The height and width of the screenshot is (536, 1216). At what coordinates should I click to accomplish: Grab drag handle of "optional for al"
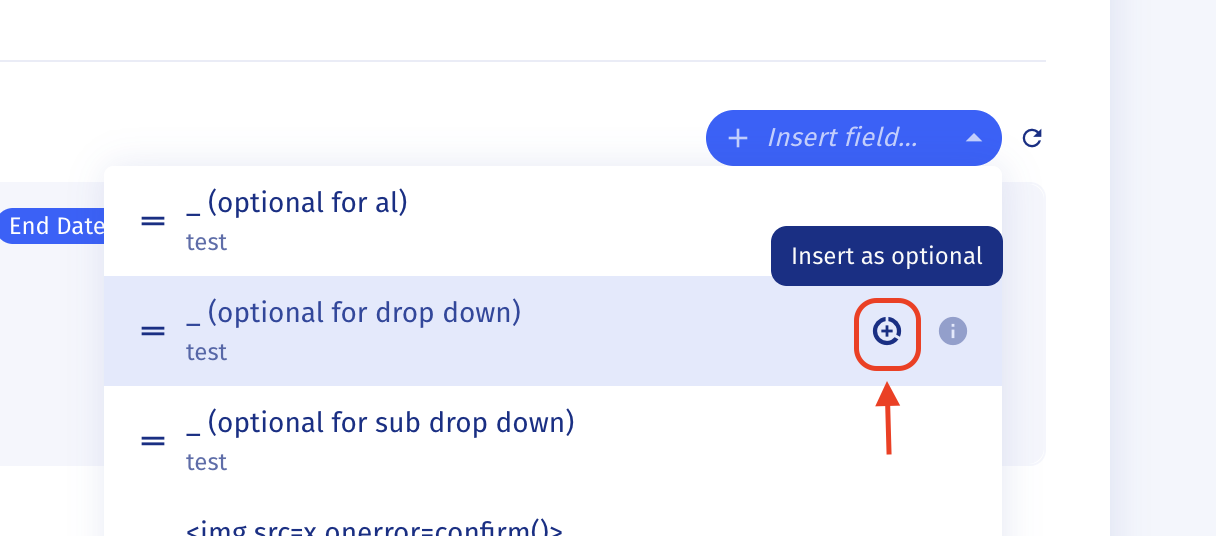(x=153, y=221)
